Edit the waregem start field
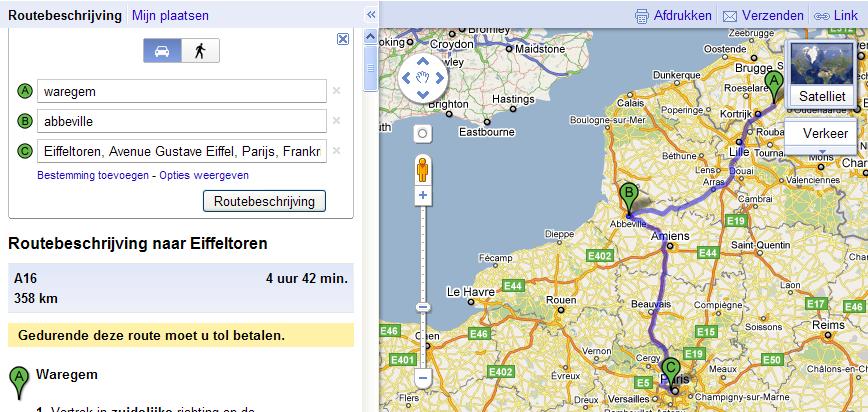The height and width of the screenshot is (412, 868). click(x=182, y=91)
